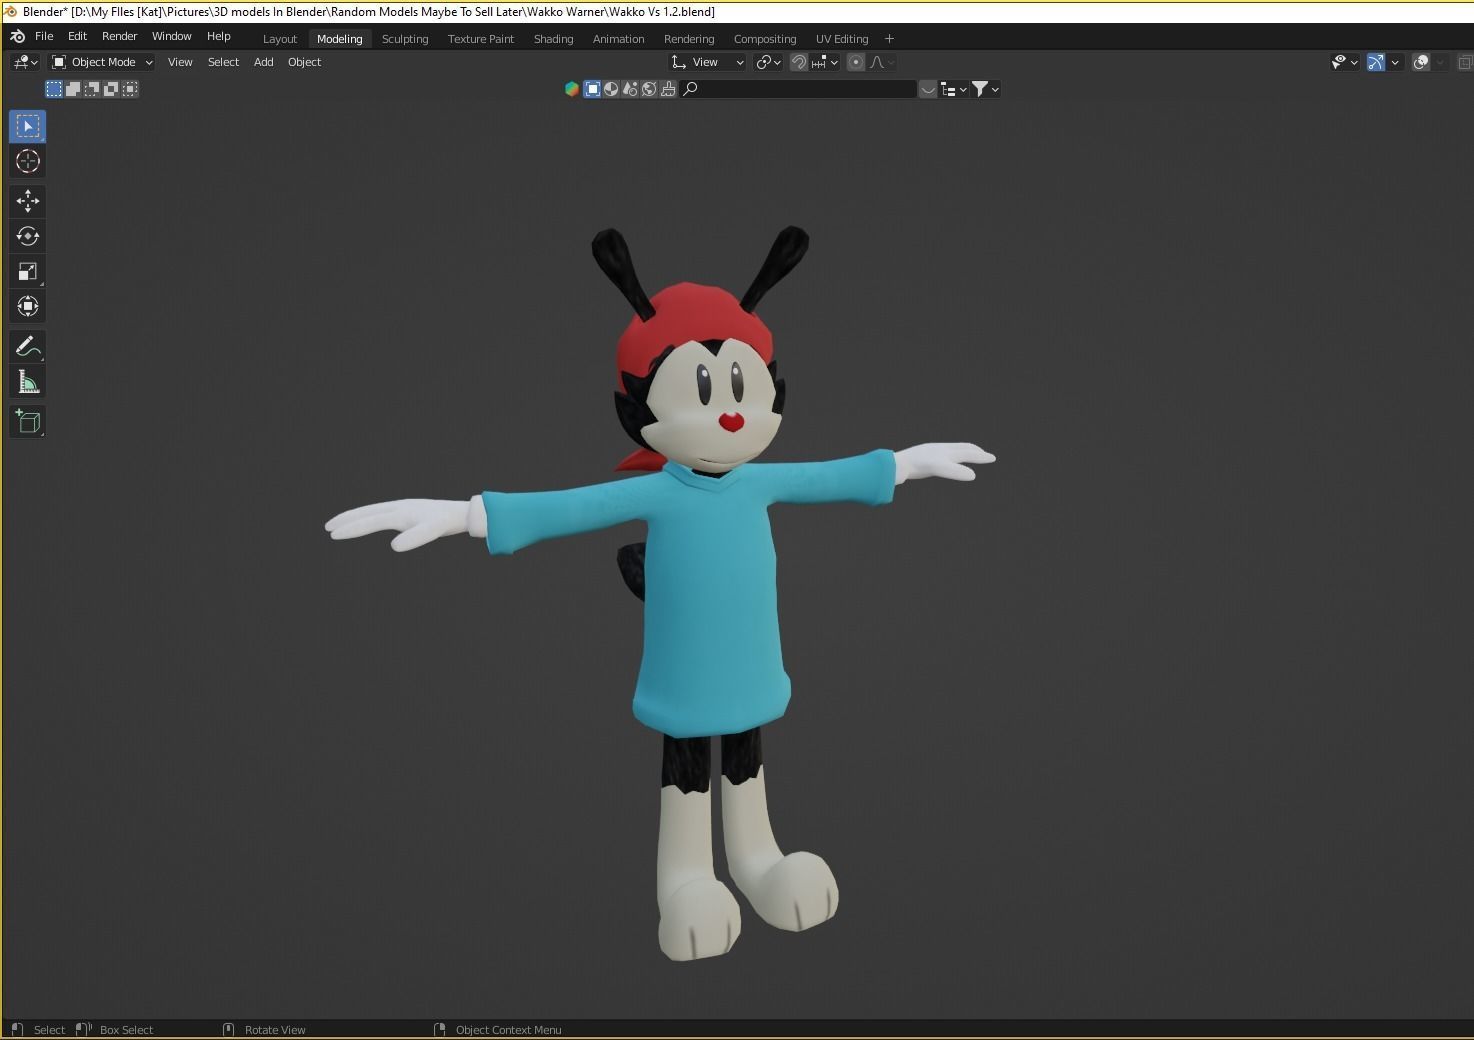
Task: Set selection mode to extend
Action: coord(73,89)
